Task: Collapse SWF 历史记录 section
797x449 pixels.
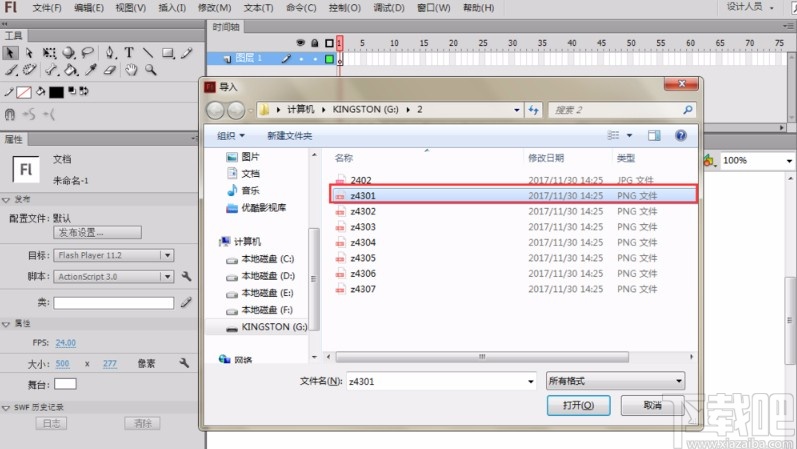Action: (x=6, y=408)
